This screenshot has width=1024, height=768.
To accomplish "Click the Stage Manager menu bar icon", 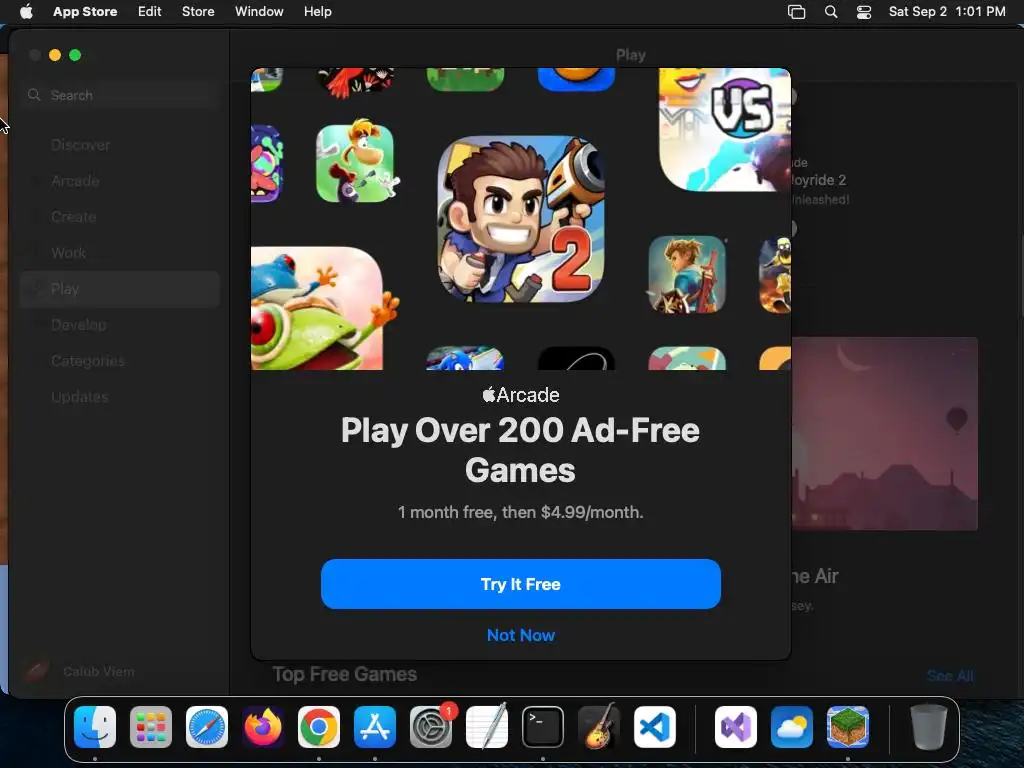I will click(x=796, y=11).
